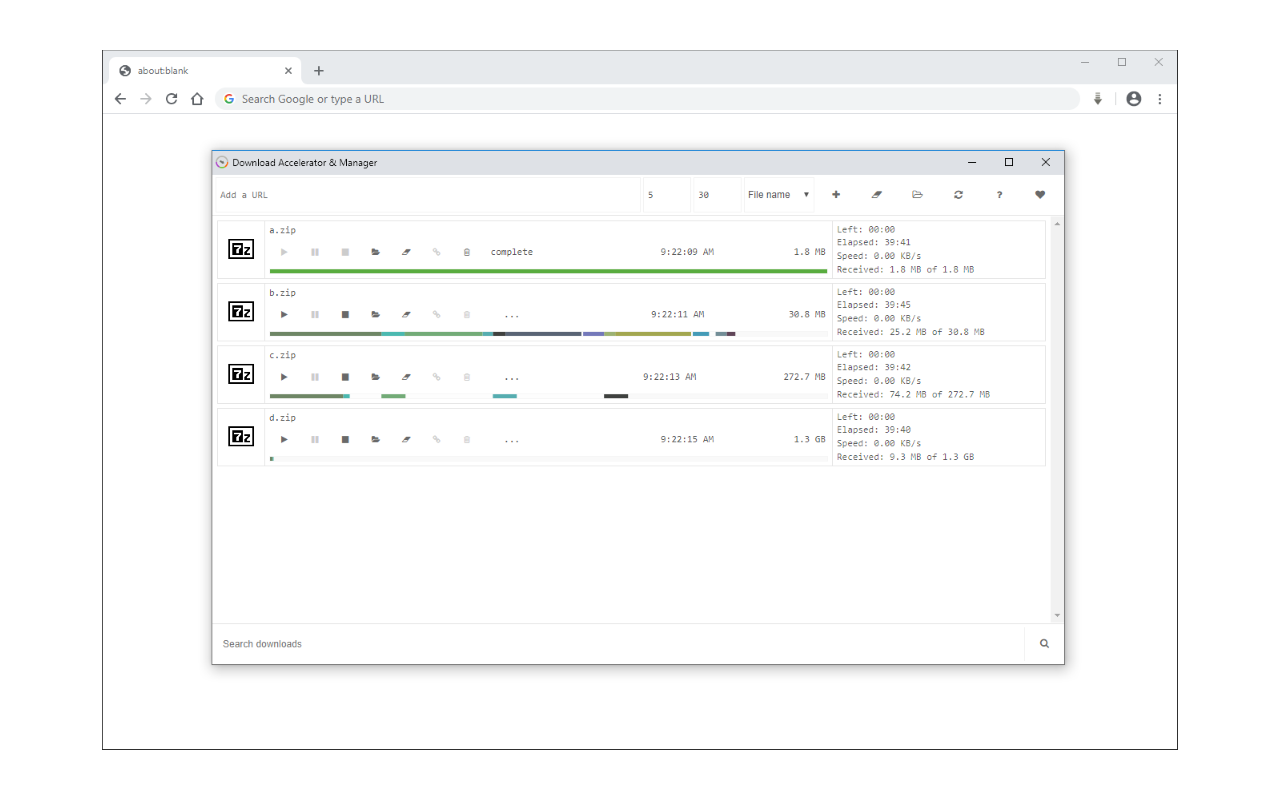Click eraser icon on d.zip row
1280x800 pixels.
point(406,440)
